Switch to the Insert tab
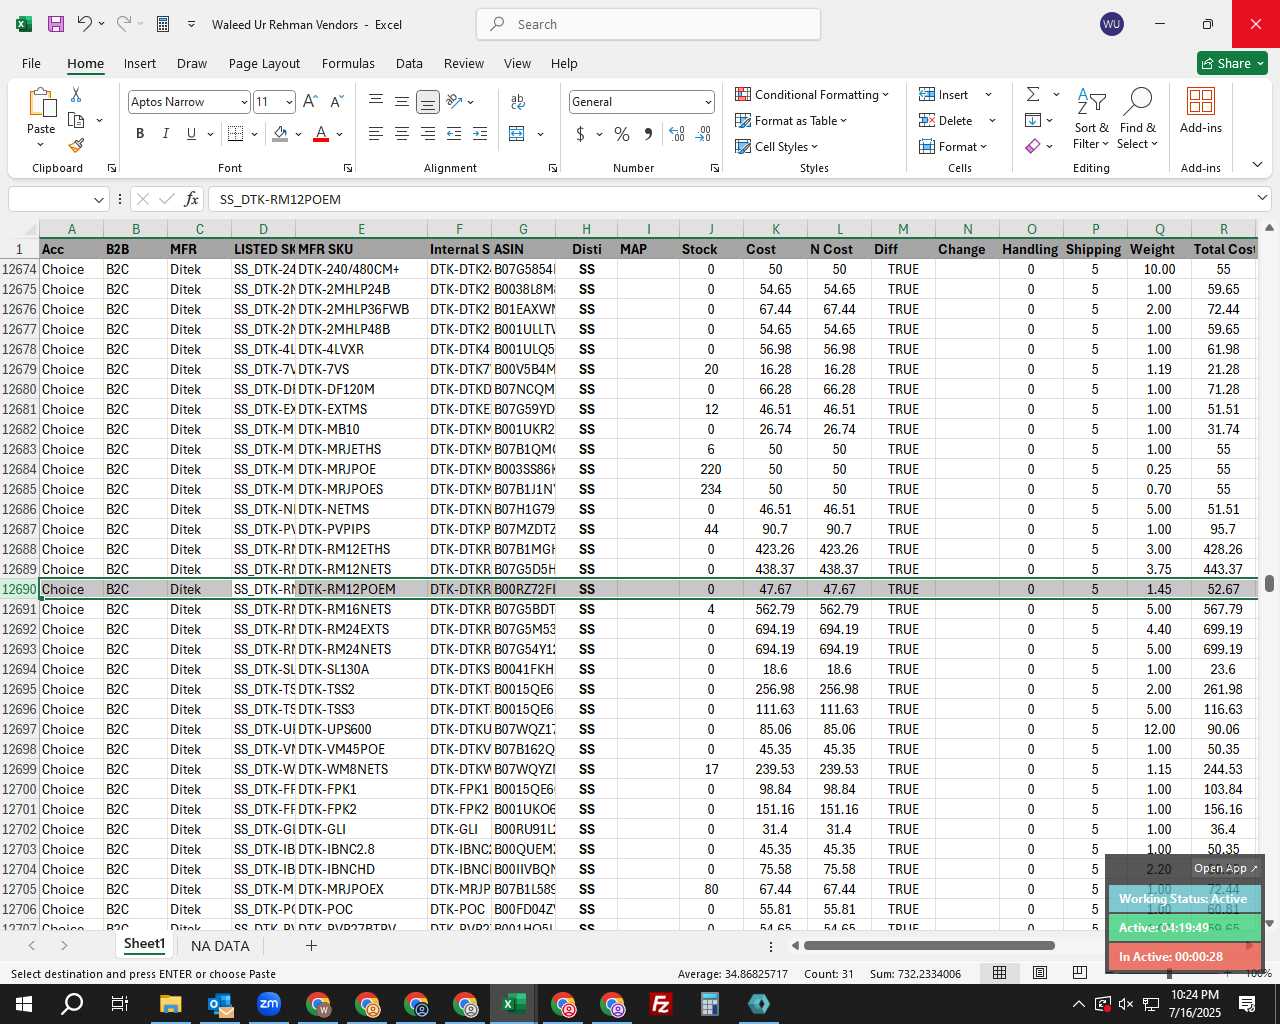Image resolution: width=1280 pixels, height=1024 pixels. click(x=140, y=63)
